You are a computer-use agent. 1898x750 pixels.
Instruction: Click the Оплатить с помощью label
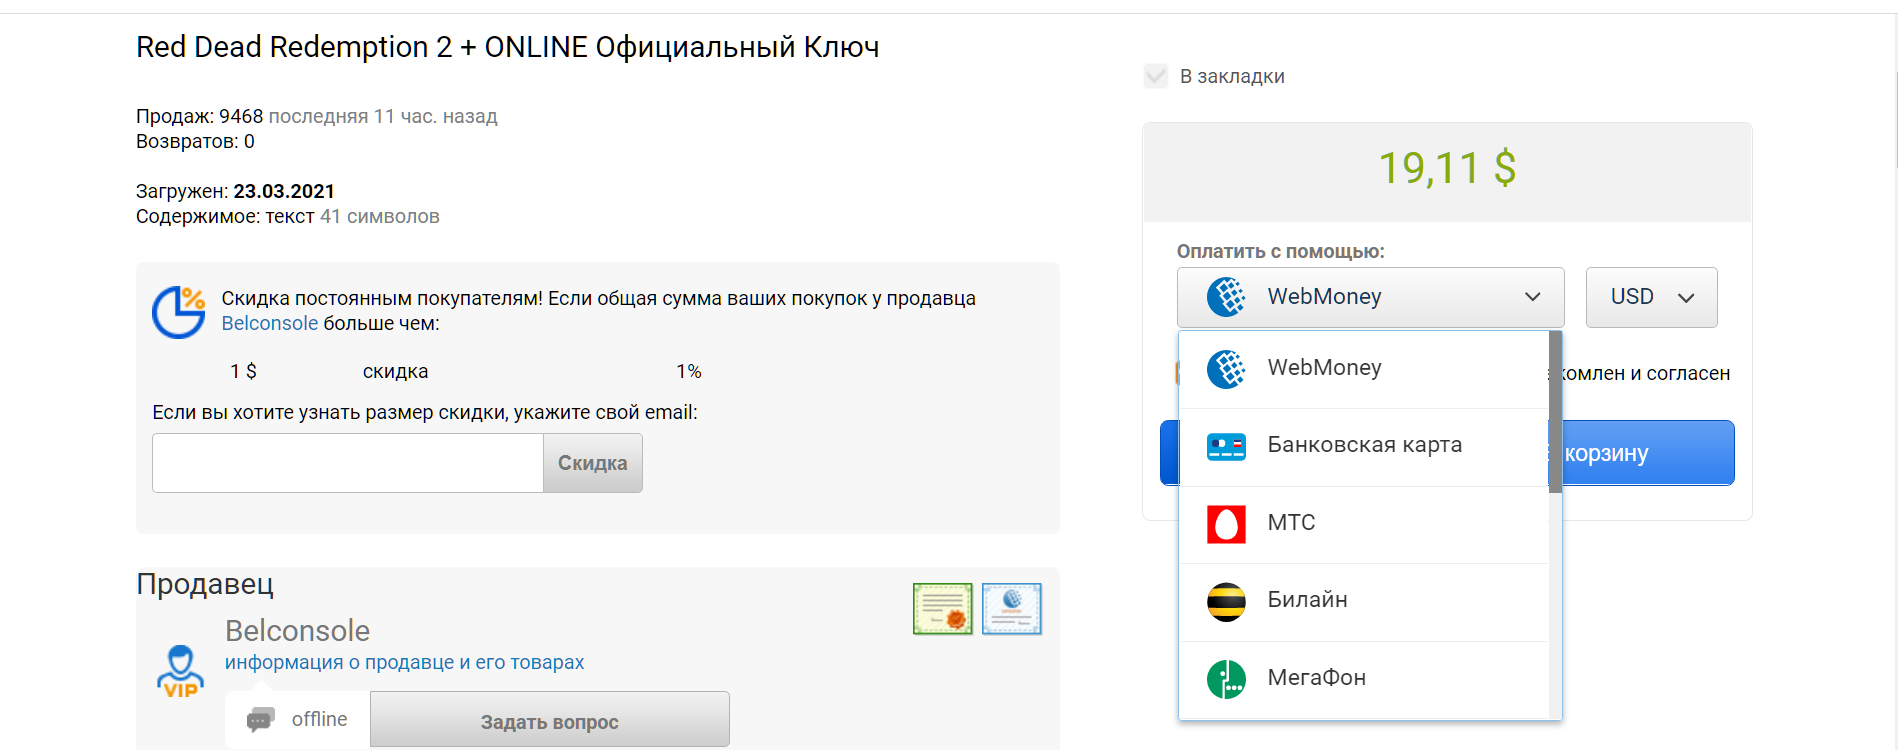pyautogui.click(x=1281, y=251)
